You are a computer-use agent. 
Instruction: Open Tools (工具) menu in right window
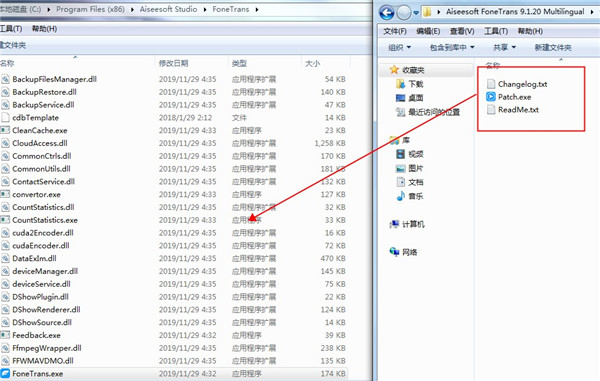click(496, 31)
